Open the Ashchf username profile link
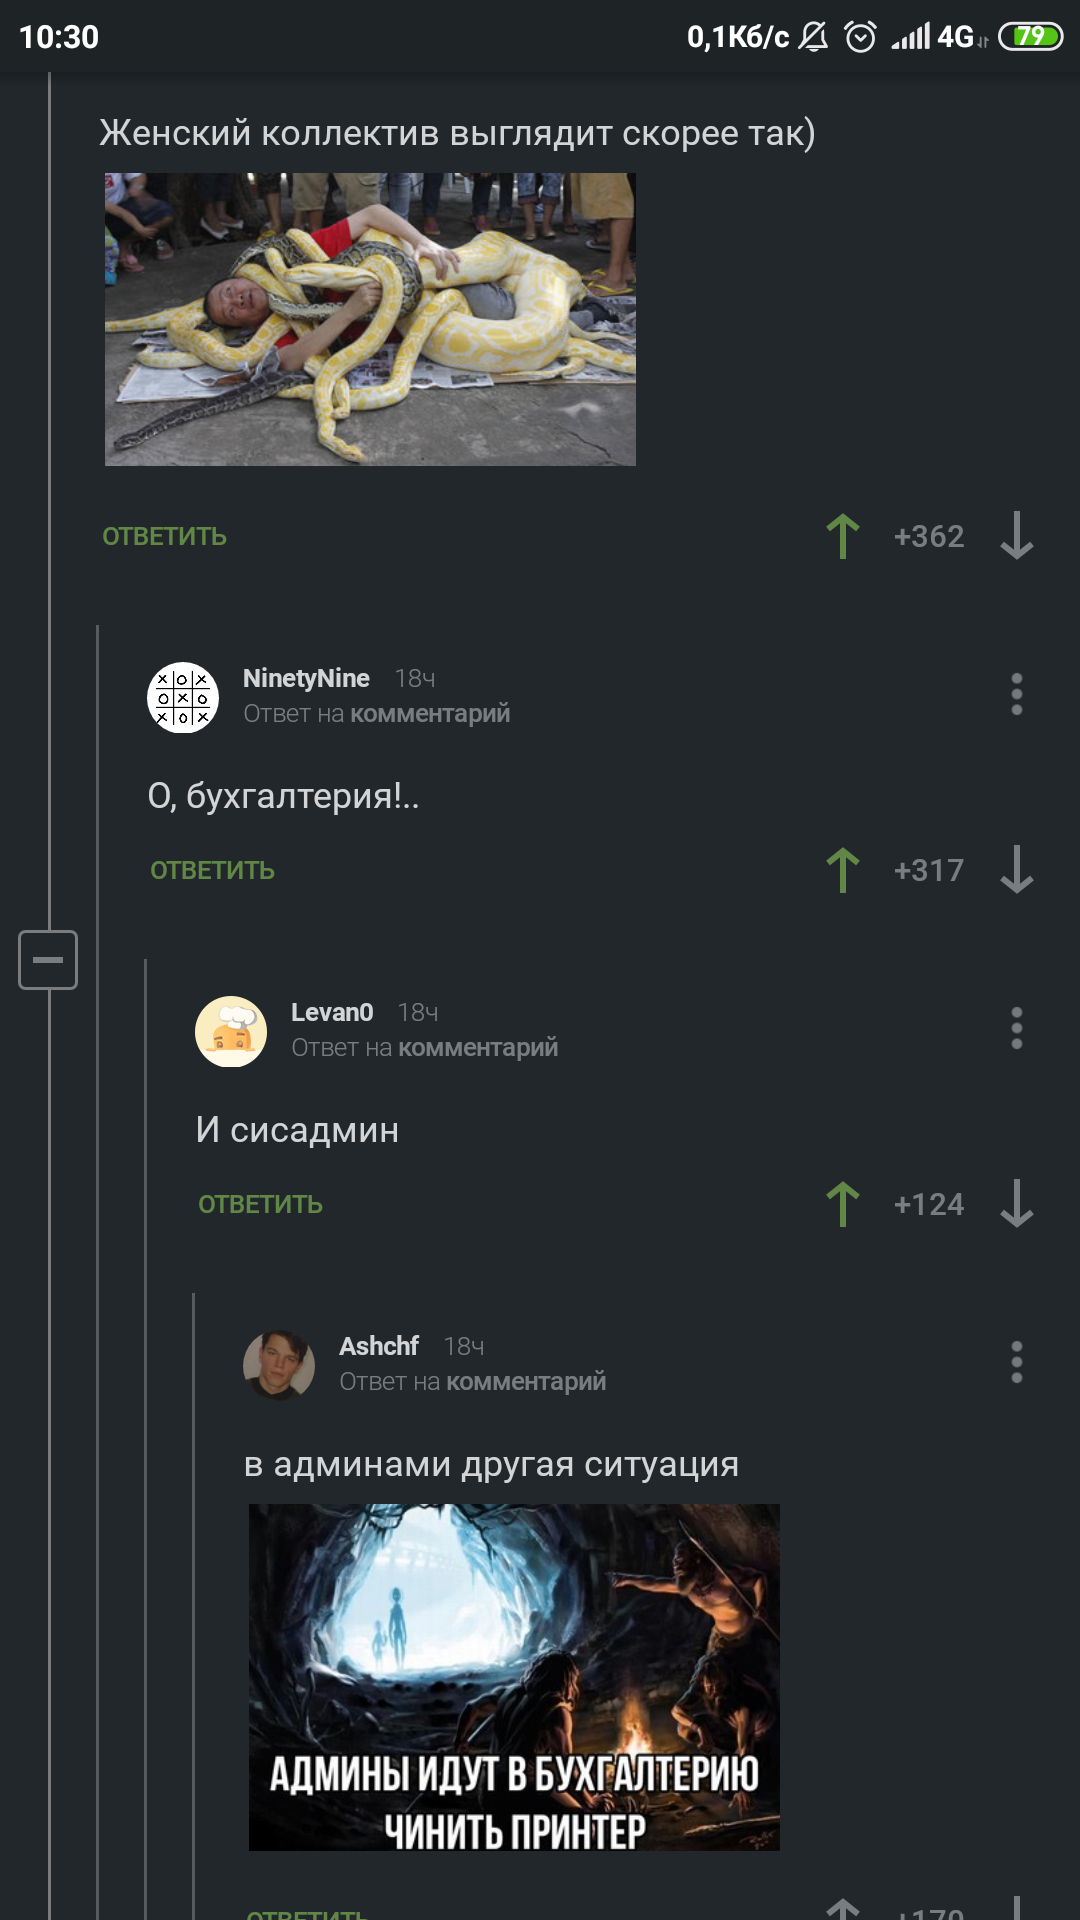This screenshot has width=1080, height=1920. click(x=379, y=1346)
